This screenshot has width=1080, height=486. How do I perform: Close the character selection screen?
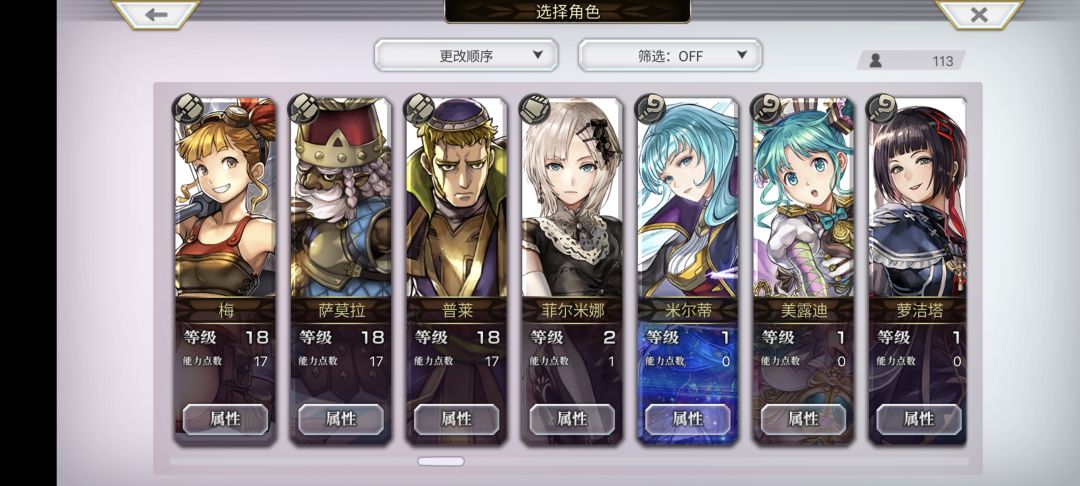[978, 14]
